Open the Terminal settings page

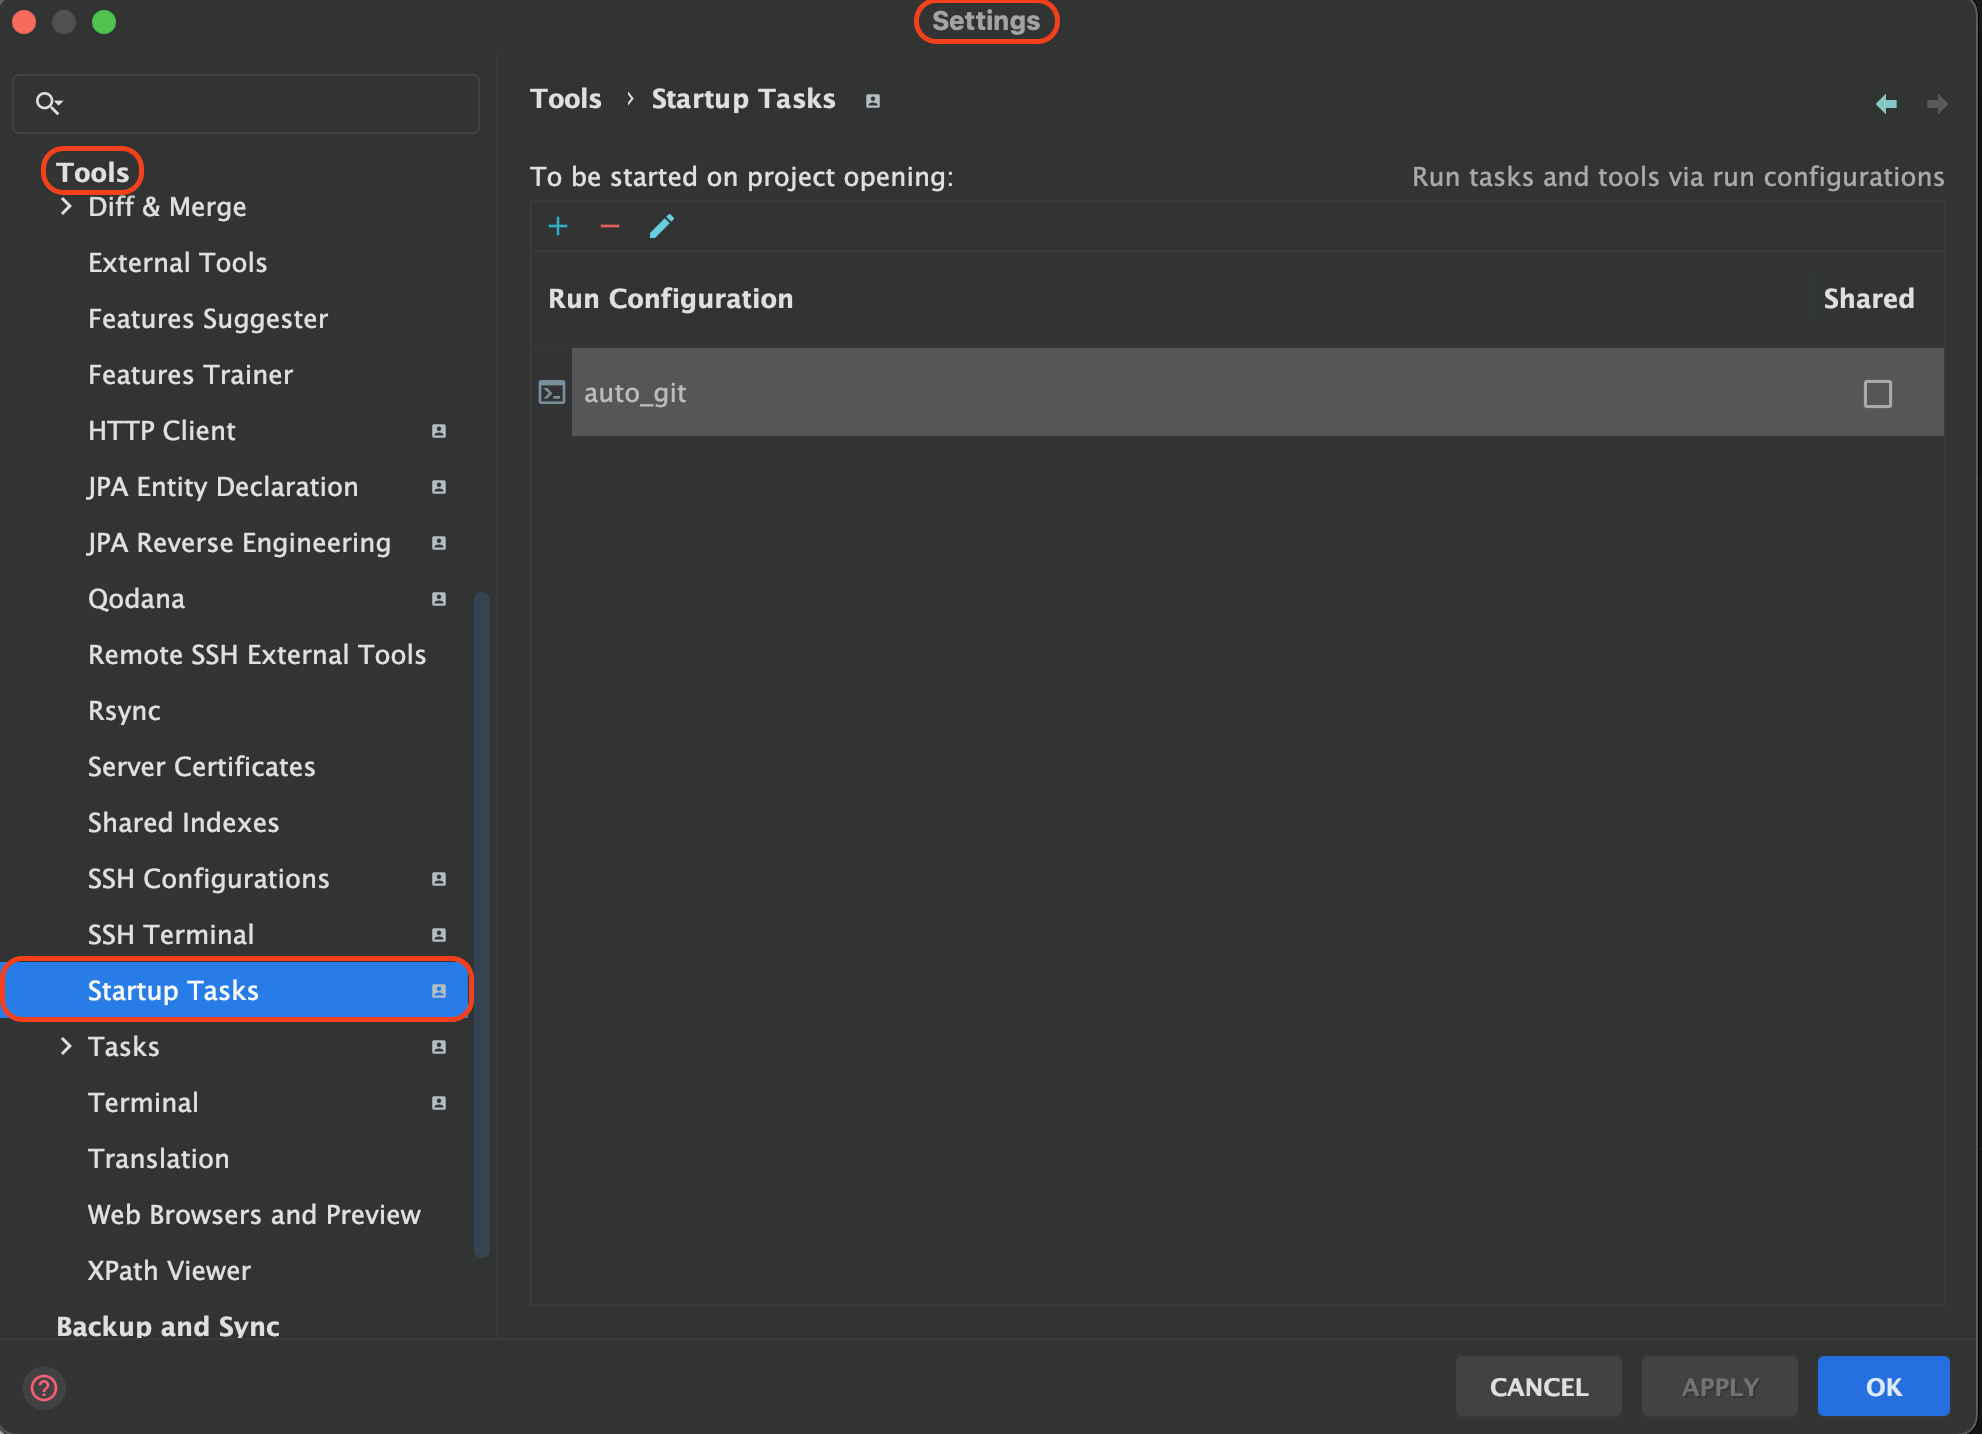[x=143, y=1102]
